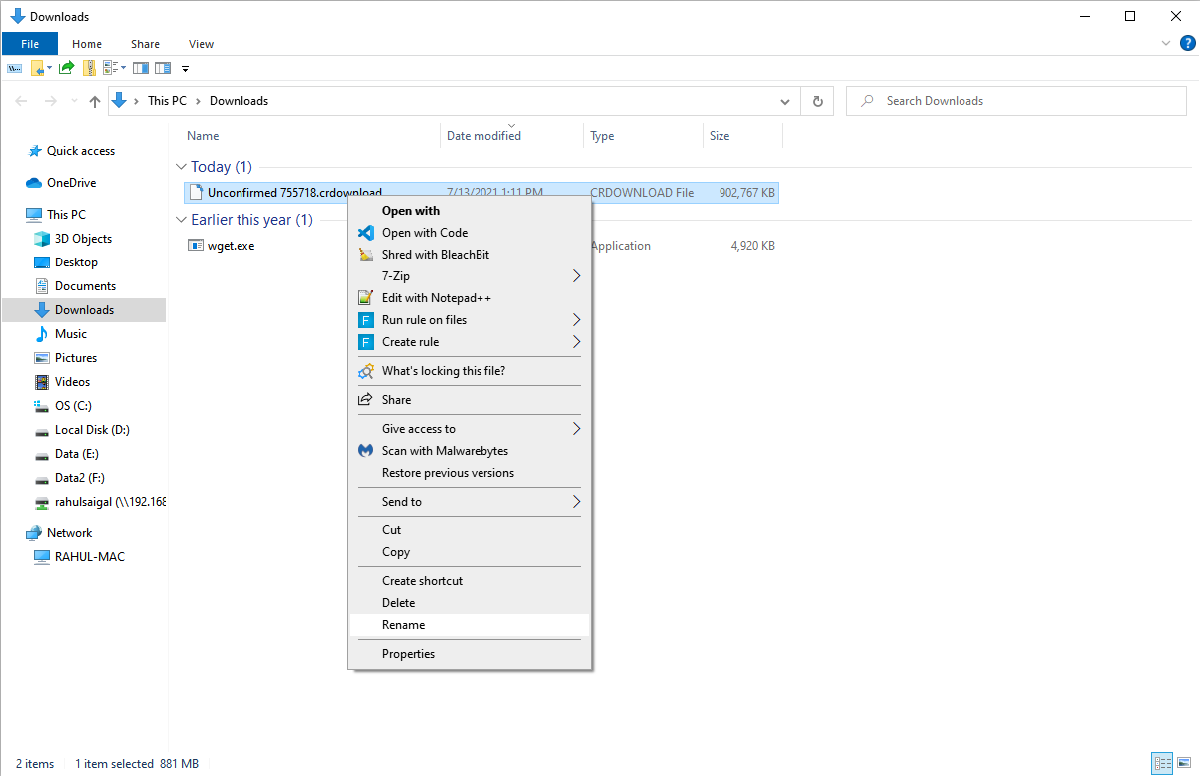
Task: Open the address bar history dropdown
Action: coord(785,101)
